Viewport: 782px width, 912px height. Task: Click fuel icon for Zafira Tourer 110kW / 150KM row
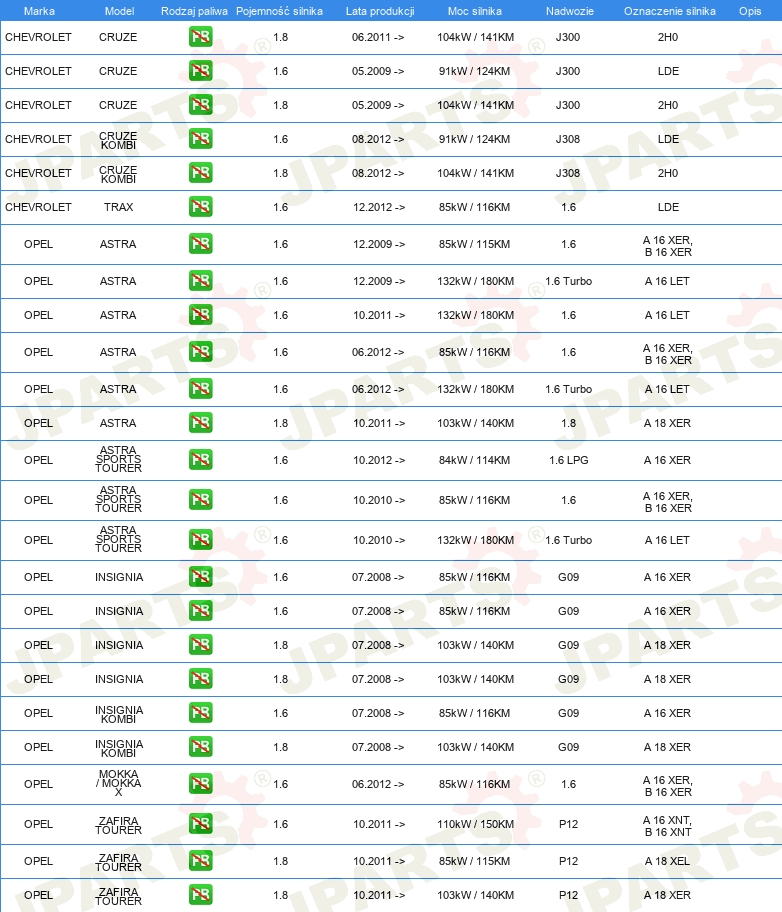pyautogui.click(x=201, y=824)
